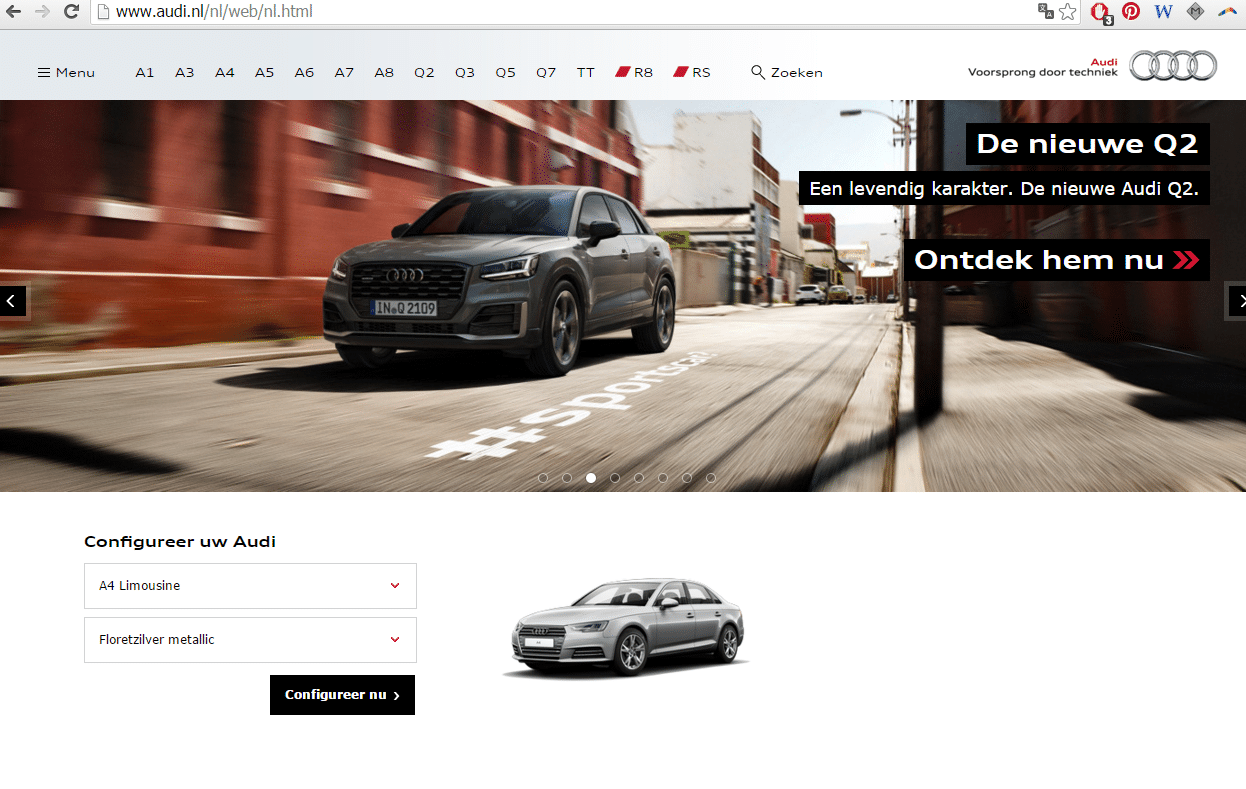Image resolution: width=1246 pixels, height=789 pixels.
Task: Open the Q2 model menu
Action: click(425, 72)
